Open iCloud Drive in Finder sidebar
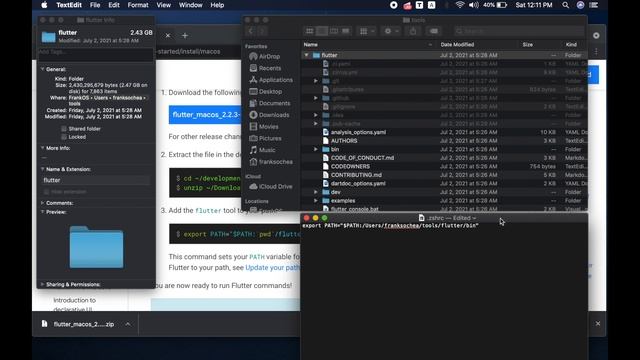Screen dimensions: 640x360 tap(276, 187)
